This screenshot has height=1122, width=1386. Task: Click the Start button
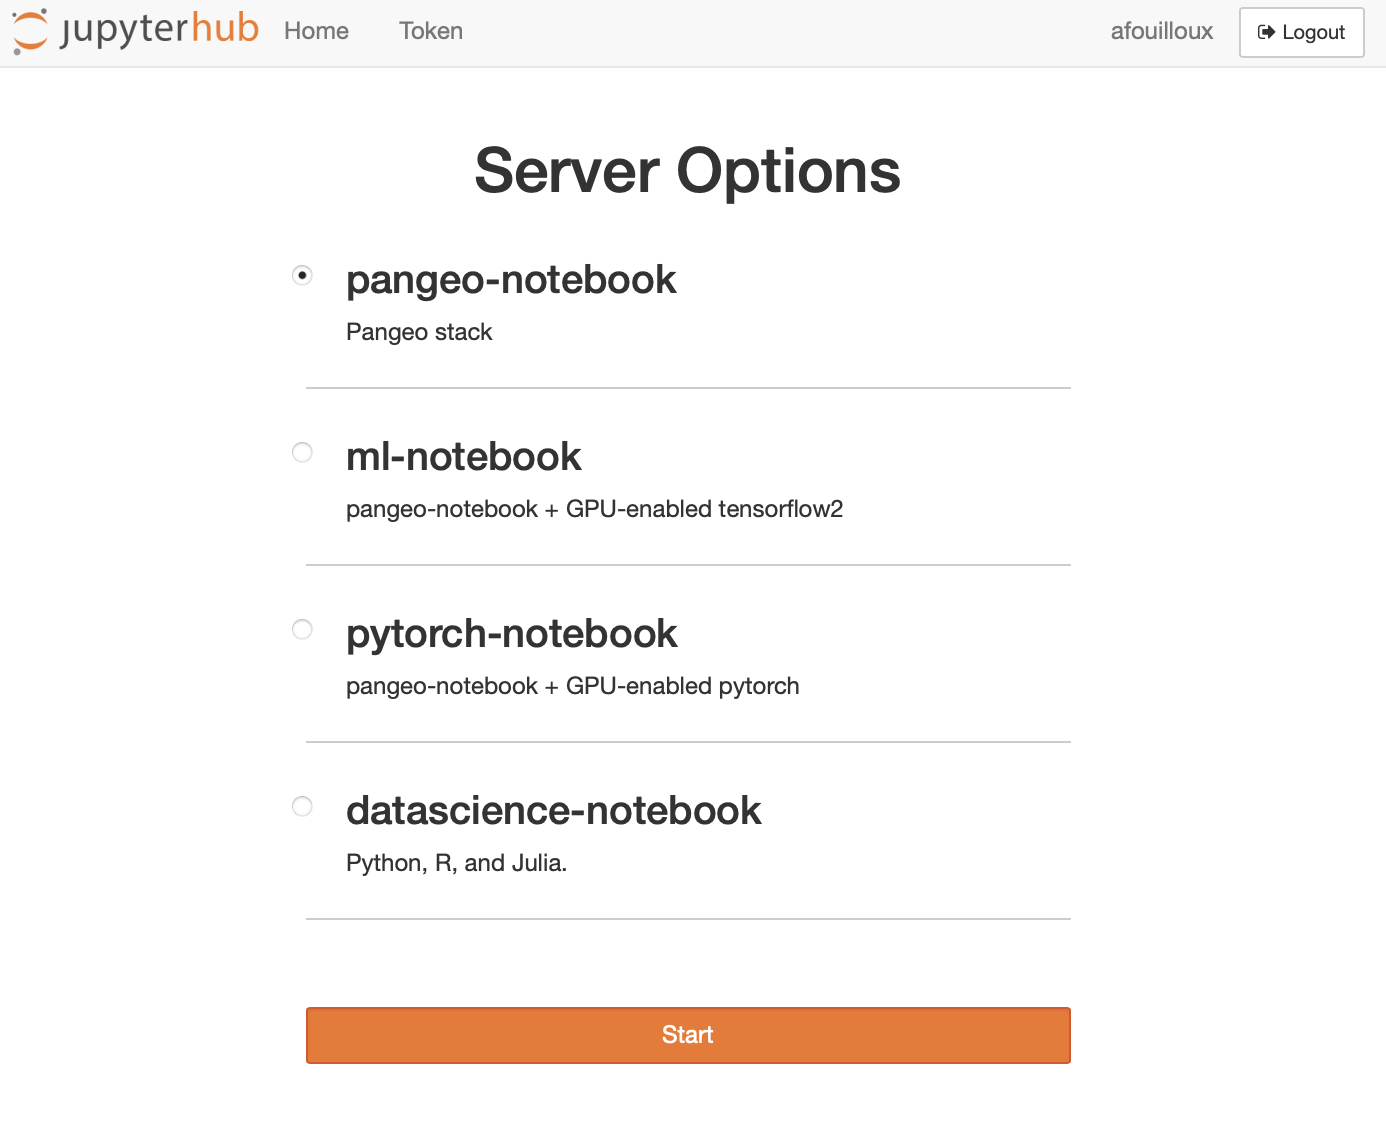(687, 1035)
